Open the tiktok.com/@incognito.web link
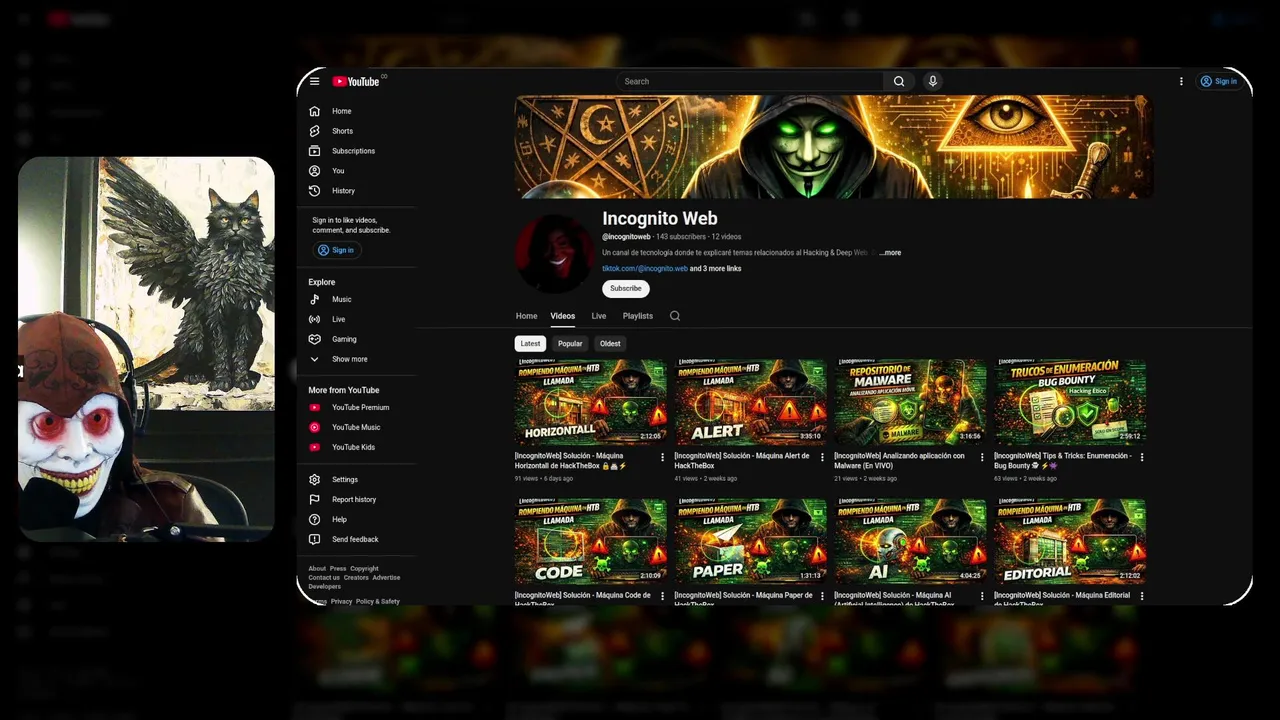The height and width of the screenshot is (720, 1280). [645, 268]
